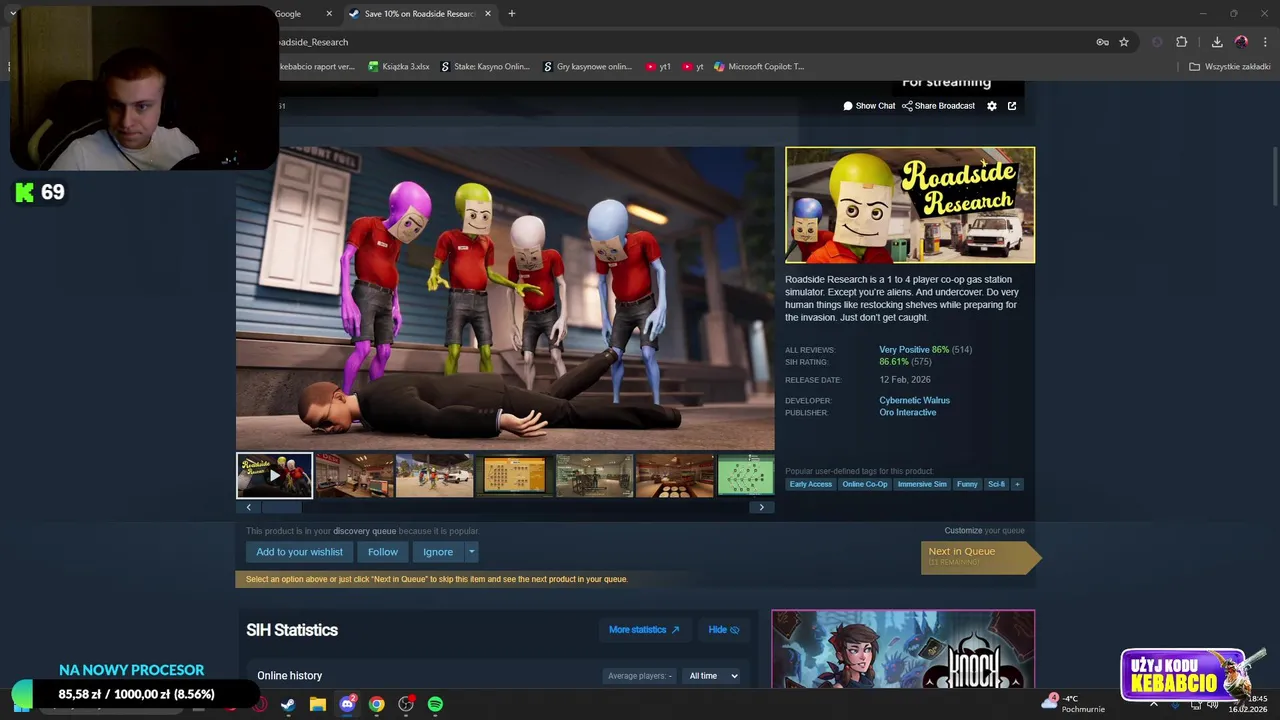The image size is (1280, 720).
Task: Open Chrome extensions puzzle icon
Action: click(x=1182, y=42)
